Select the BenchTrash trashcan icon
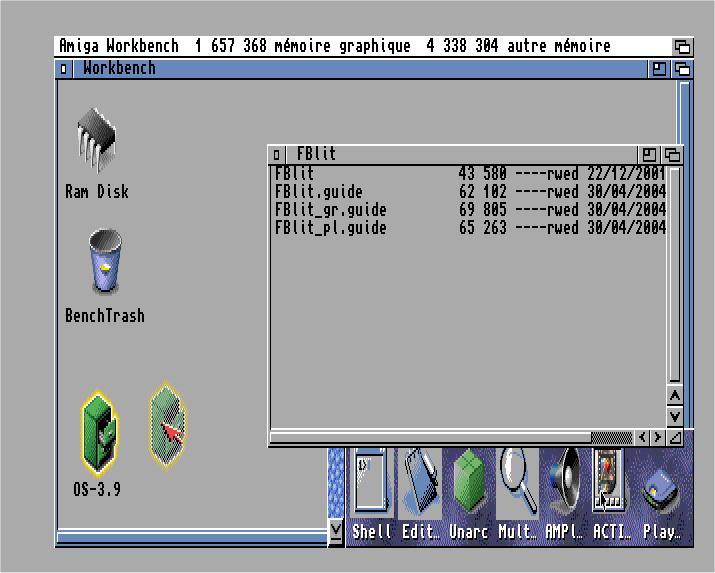Viewport: 715px width, 573px height. click(x=105, y=261)
